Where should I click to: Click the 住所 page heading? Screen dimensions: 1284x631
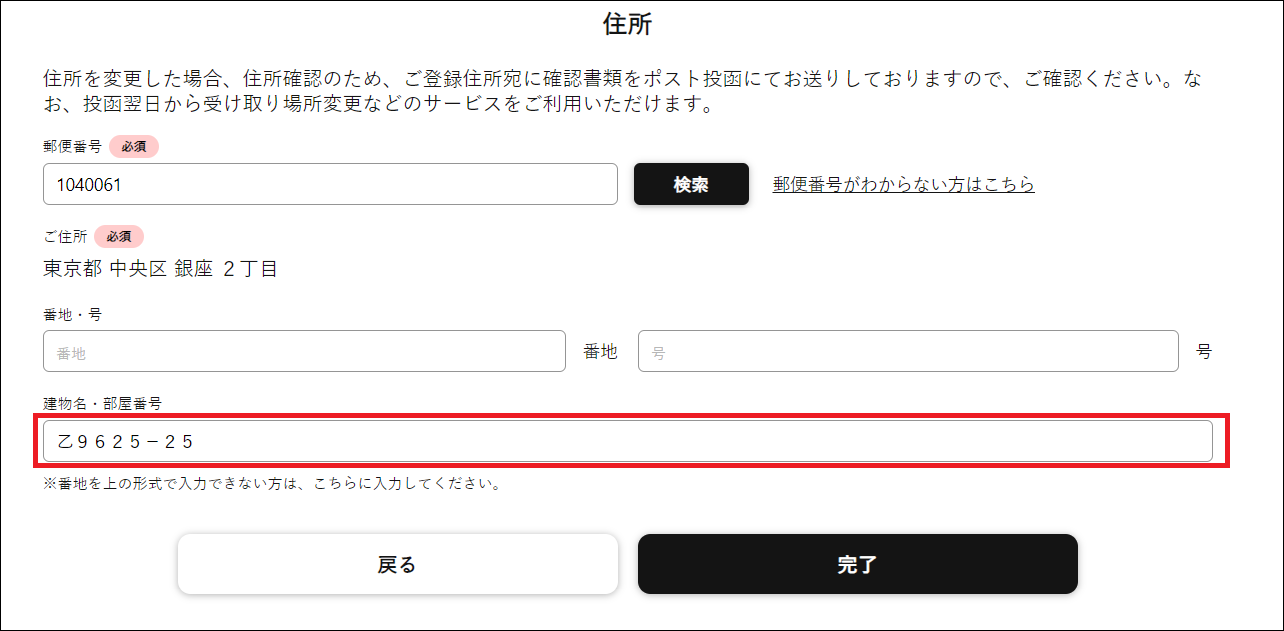[x=641, y=24]
